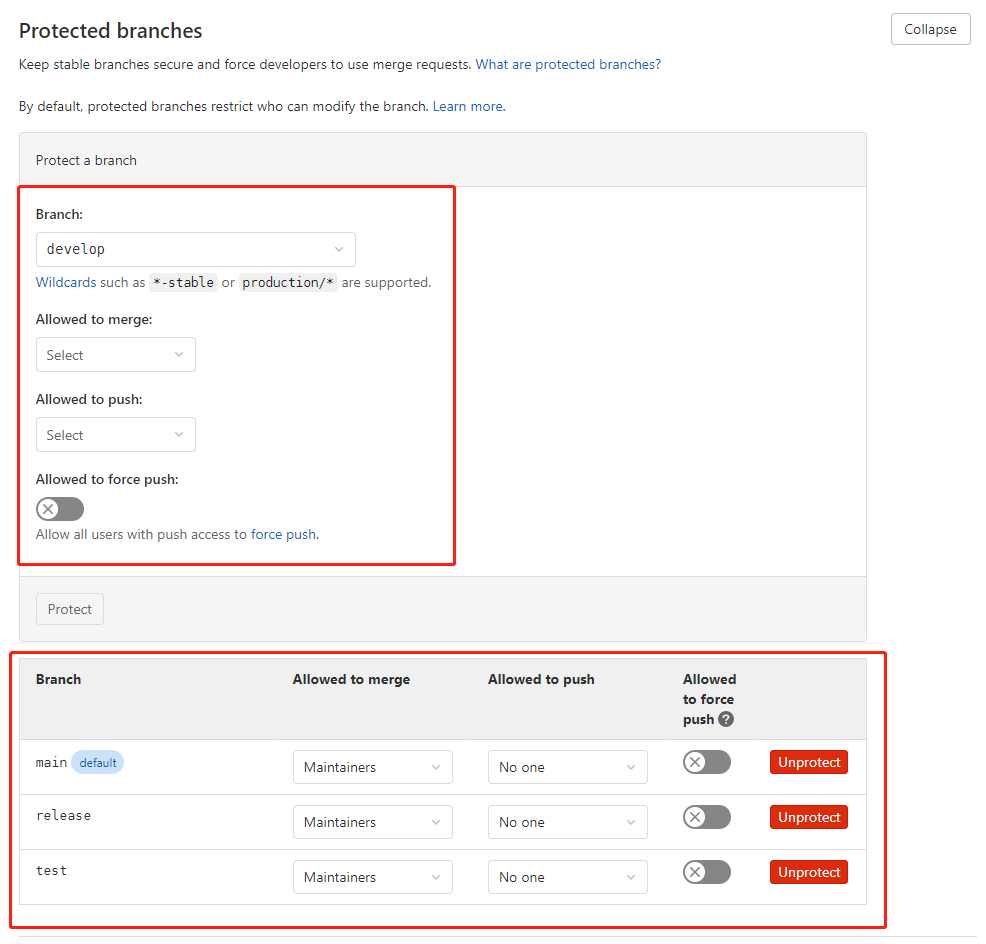Enable force push for the release branch
Image resolution: width=986 pixels, height=944 pixels.
706,817
